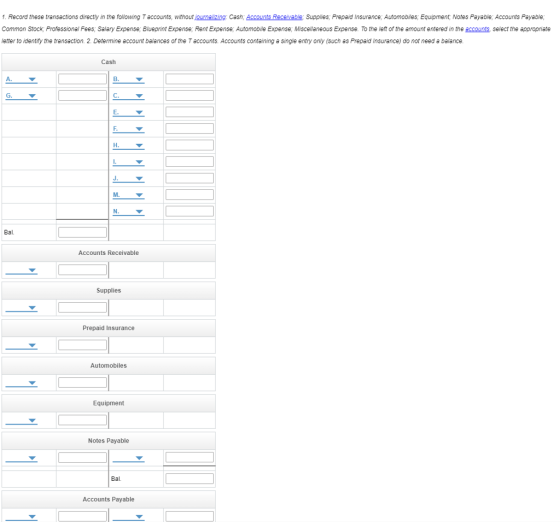This screenshot has width=560, height=522.
Task: Open the J. dropdown in Cash account
Action: [x=129, y=178]
